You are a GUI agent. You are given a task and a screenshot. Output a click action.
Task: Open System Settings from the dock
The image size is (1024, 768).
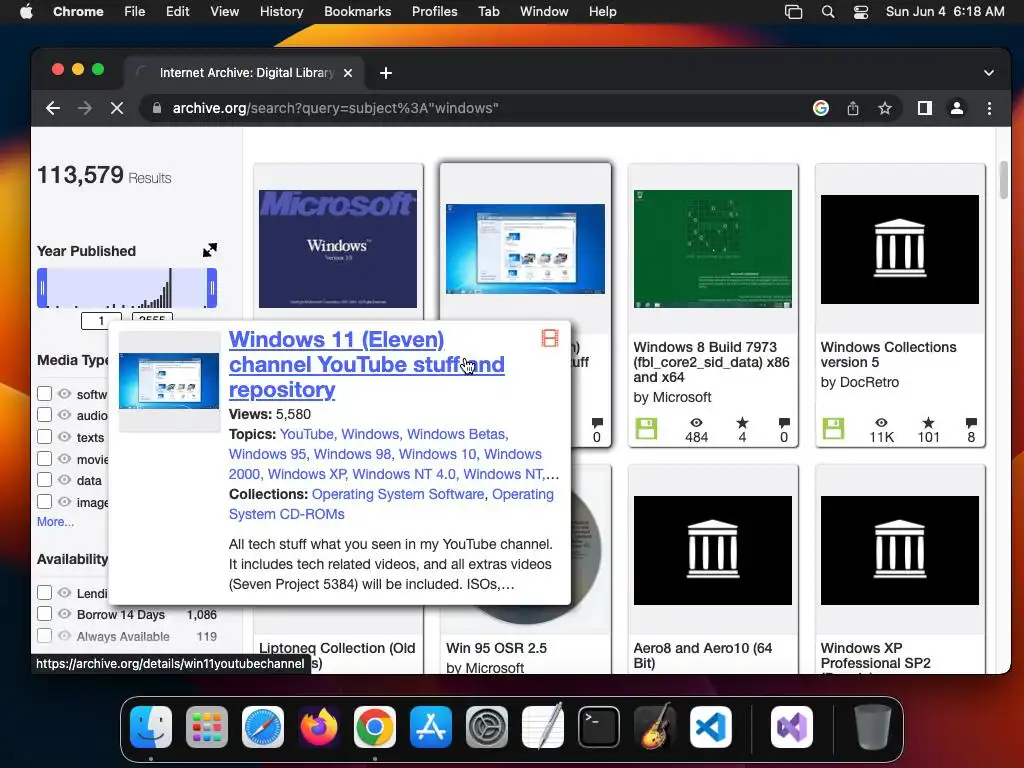click(x=487, y=727)
